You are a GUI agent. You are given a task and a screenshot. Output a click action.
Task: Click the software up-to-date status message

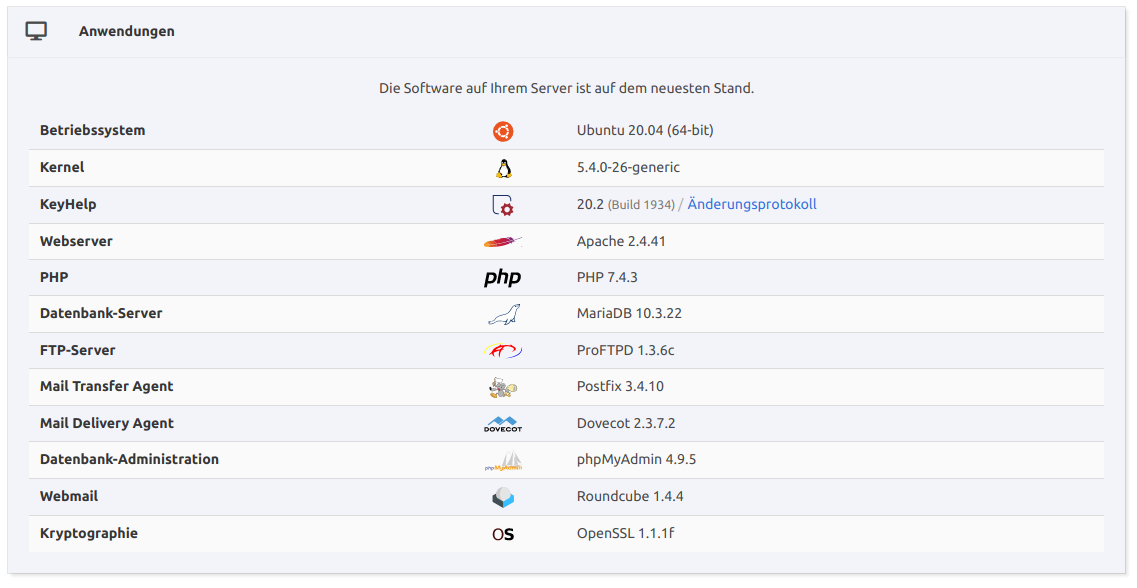click(x=566, y=88)
